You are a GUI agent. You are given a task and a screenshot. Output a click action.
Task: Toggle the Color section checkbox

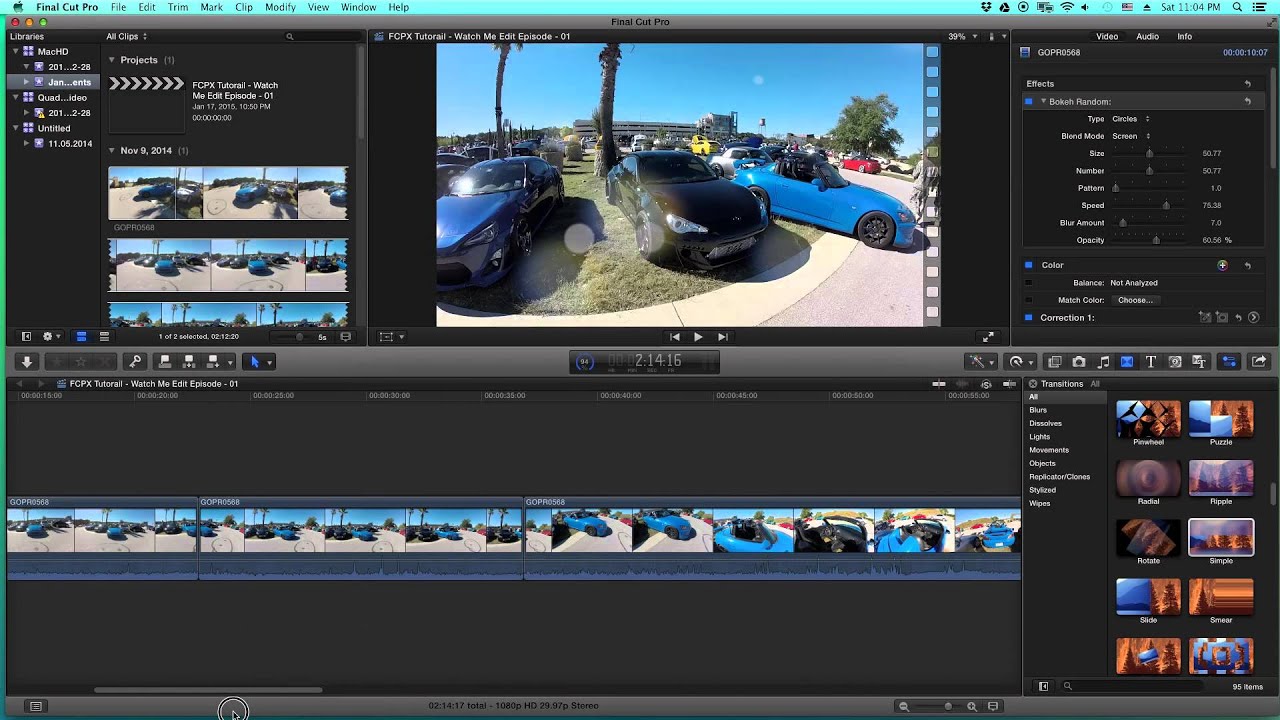click(x=1028, y=265)
